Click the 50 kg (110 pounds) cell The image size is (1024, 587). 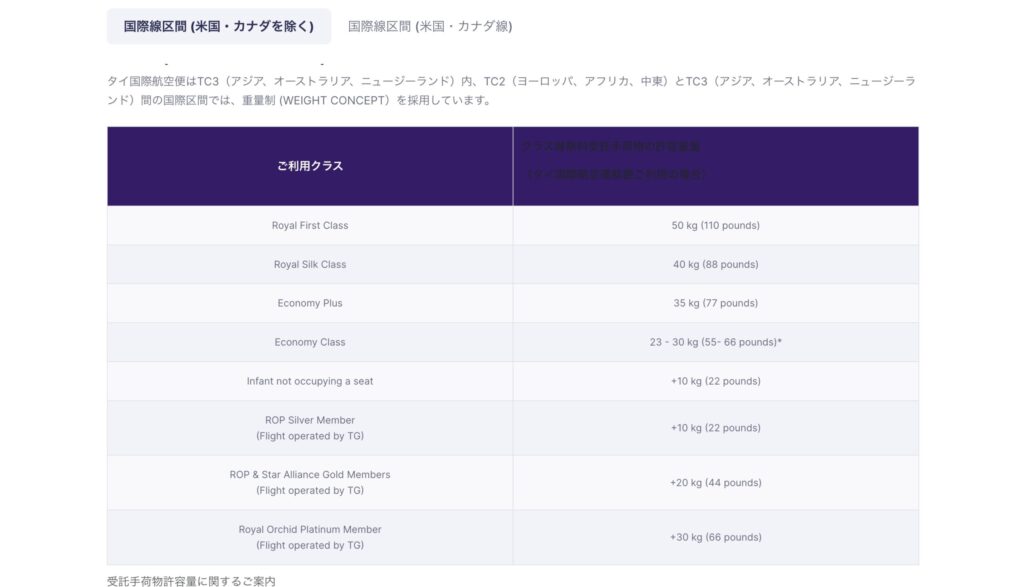[715, 226]
